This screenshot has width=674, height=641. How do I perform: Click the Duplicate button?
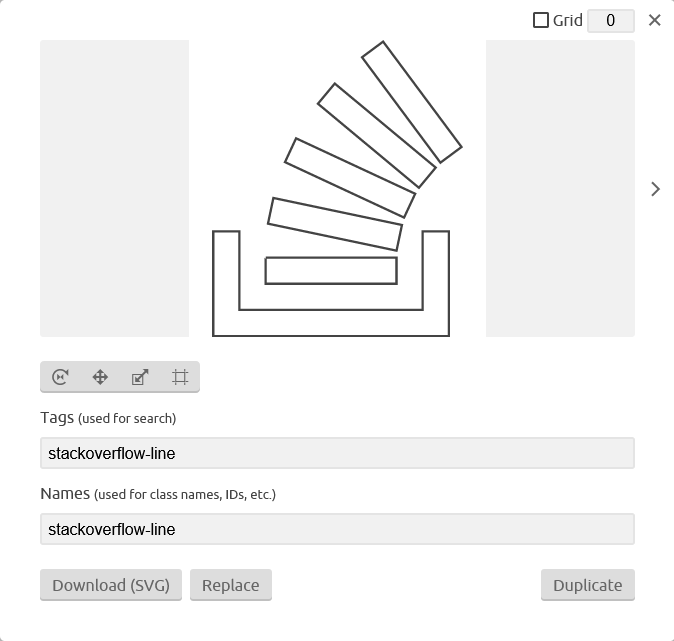click(x=588, y=585)
